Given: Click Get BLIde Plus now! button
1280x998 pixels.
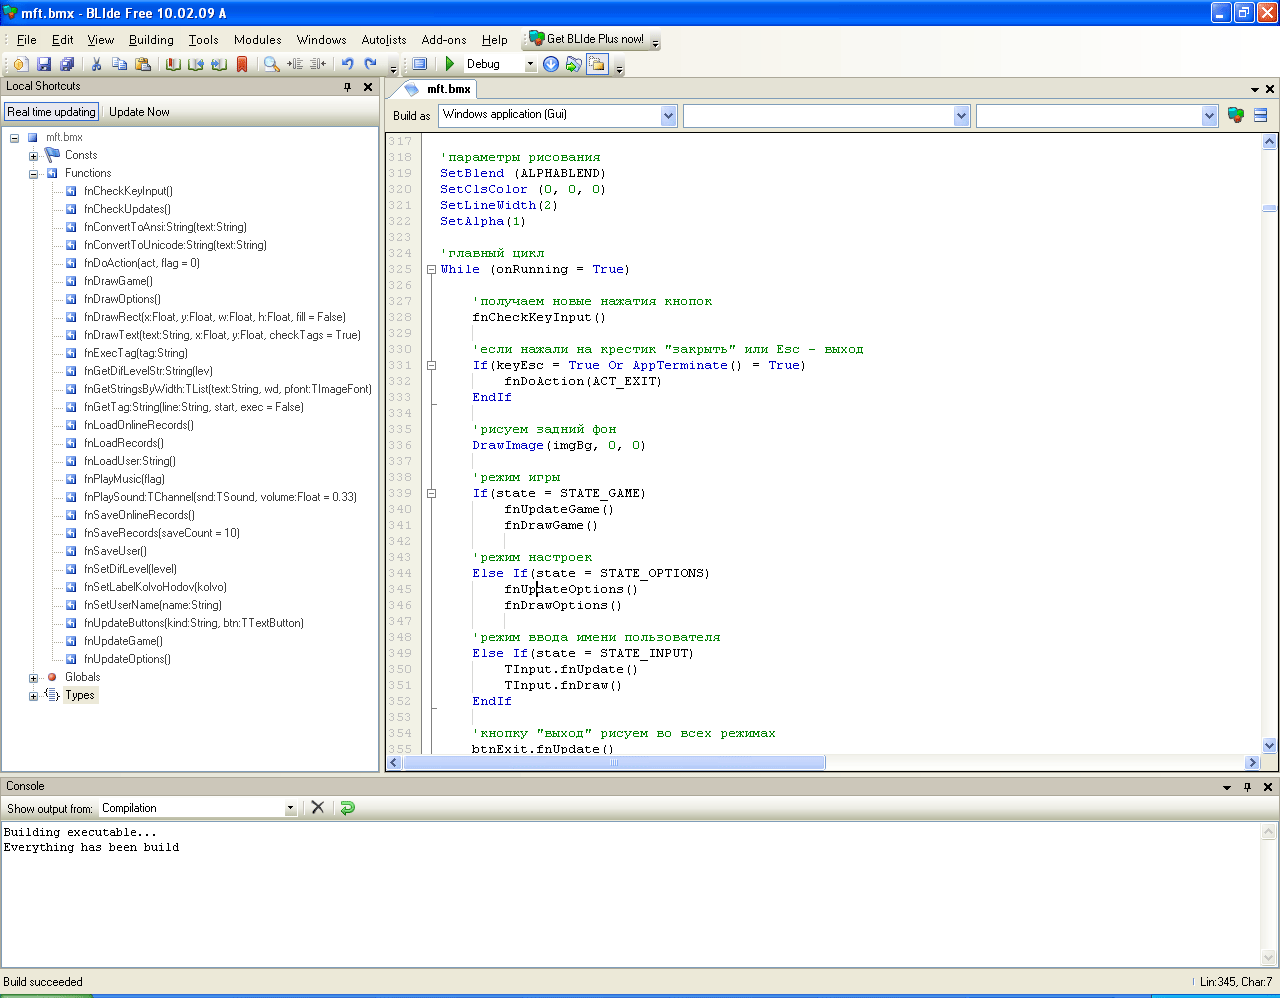Looking at the screenshot, I should point(594,39).
